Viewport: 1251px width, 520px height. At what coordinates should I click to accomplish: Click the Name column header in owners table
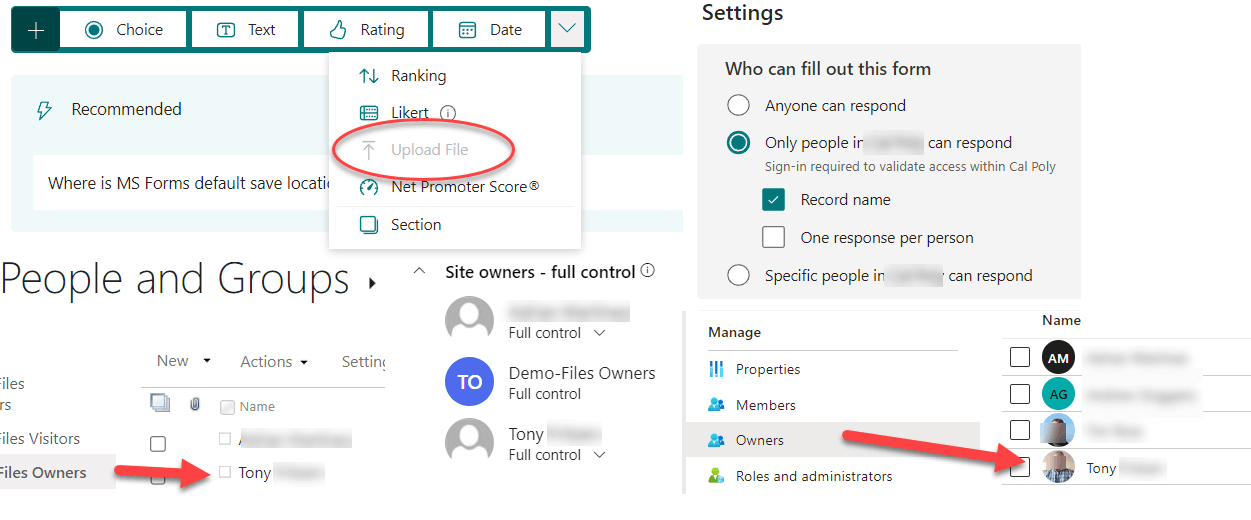tap(1061, 320)
